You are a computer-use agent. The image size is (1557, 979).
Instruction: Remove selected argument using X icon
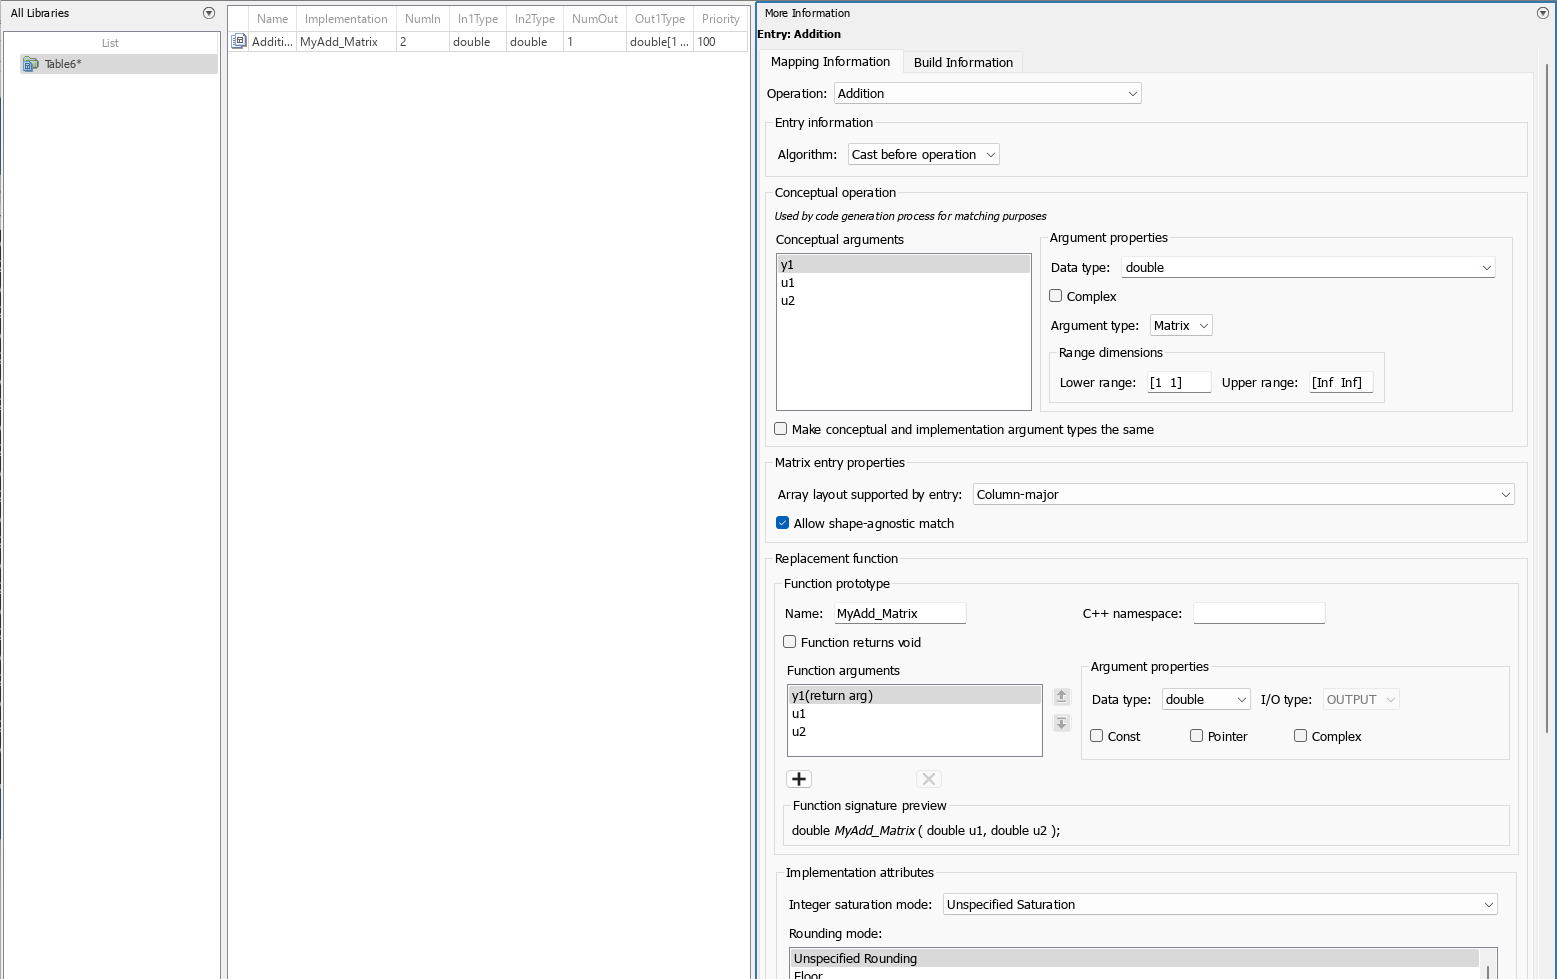[928, 778]
